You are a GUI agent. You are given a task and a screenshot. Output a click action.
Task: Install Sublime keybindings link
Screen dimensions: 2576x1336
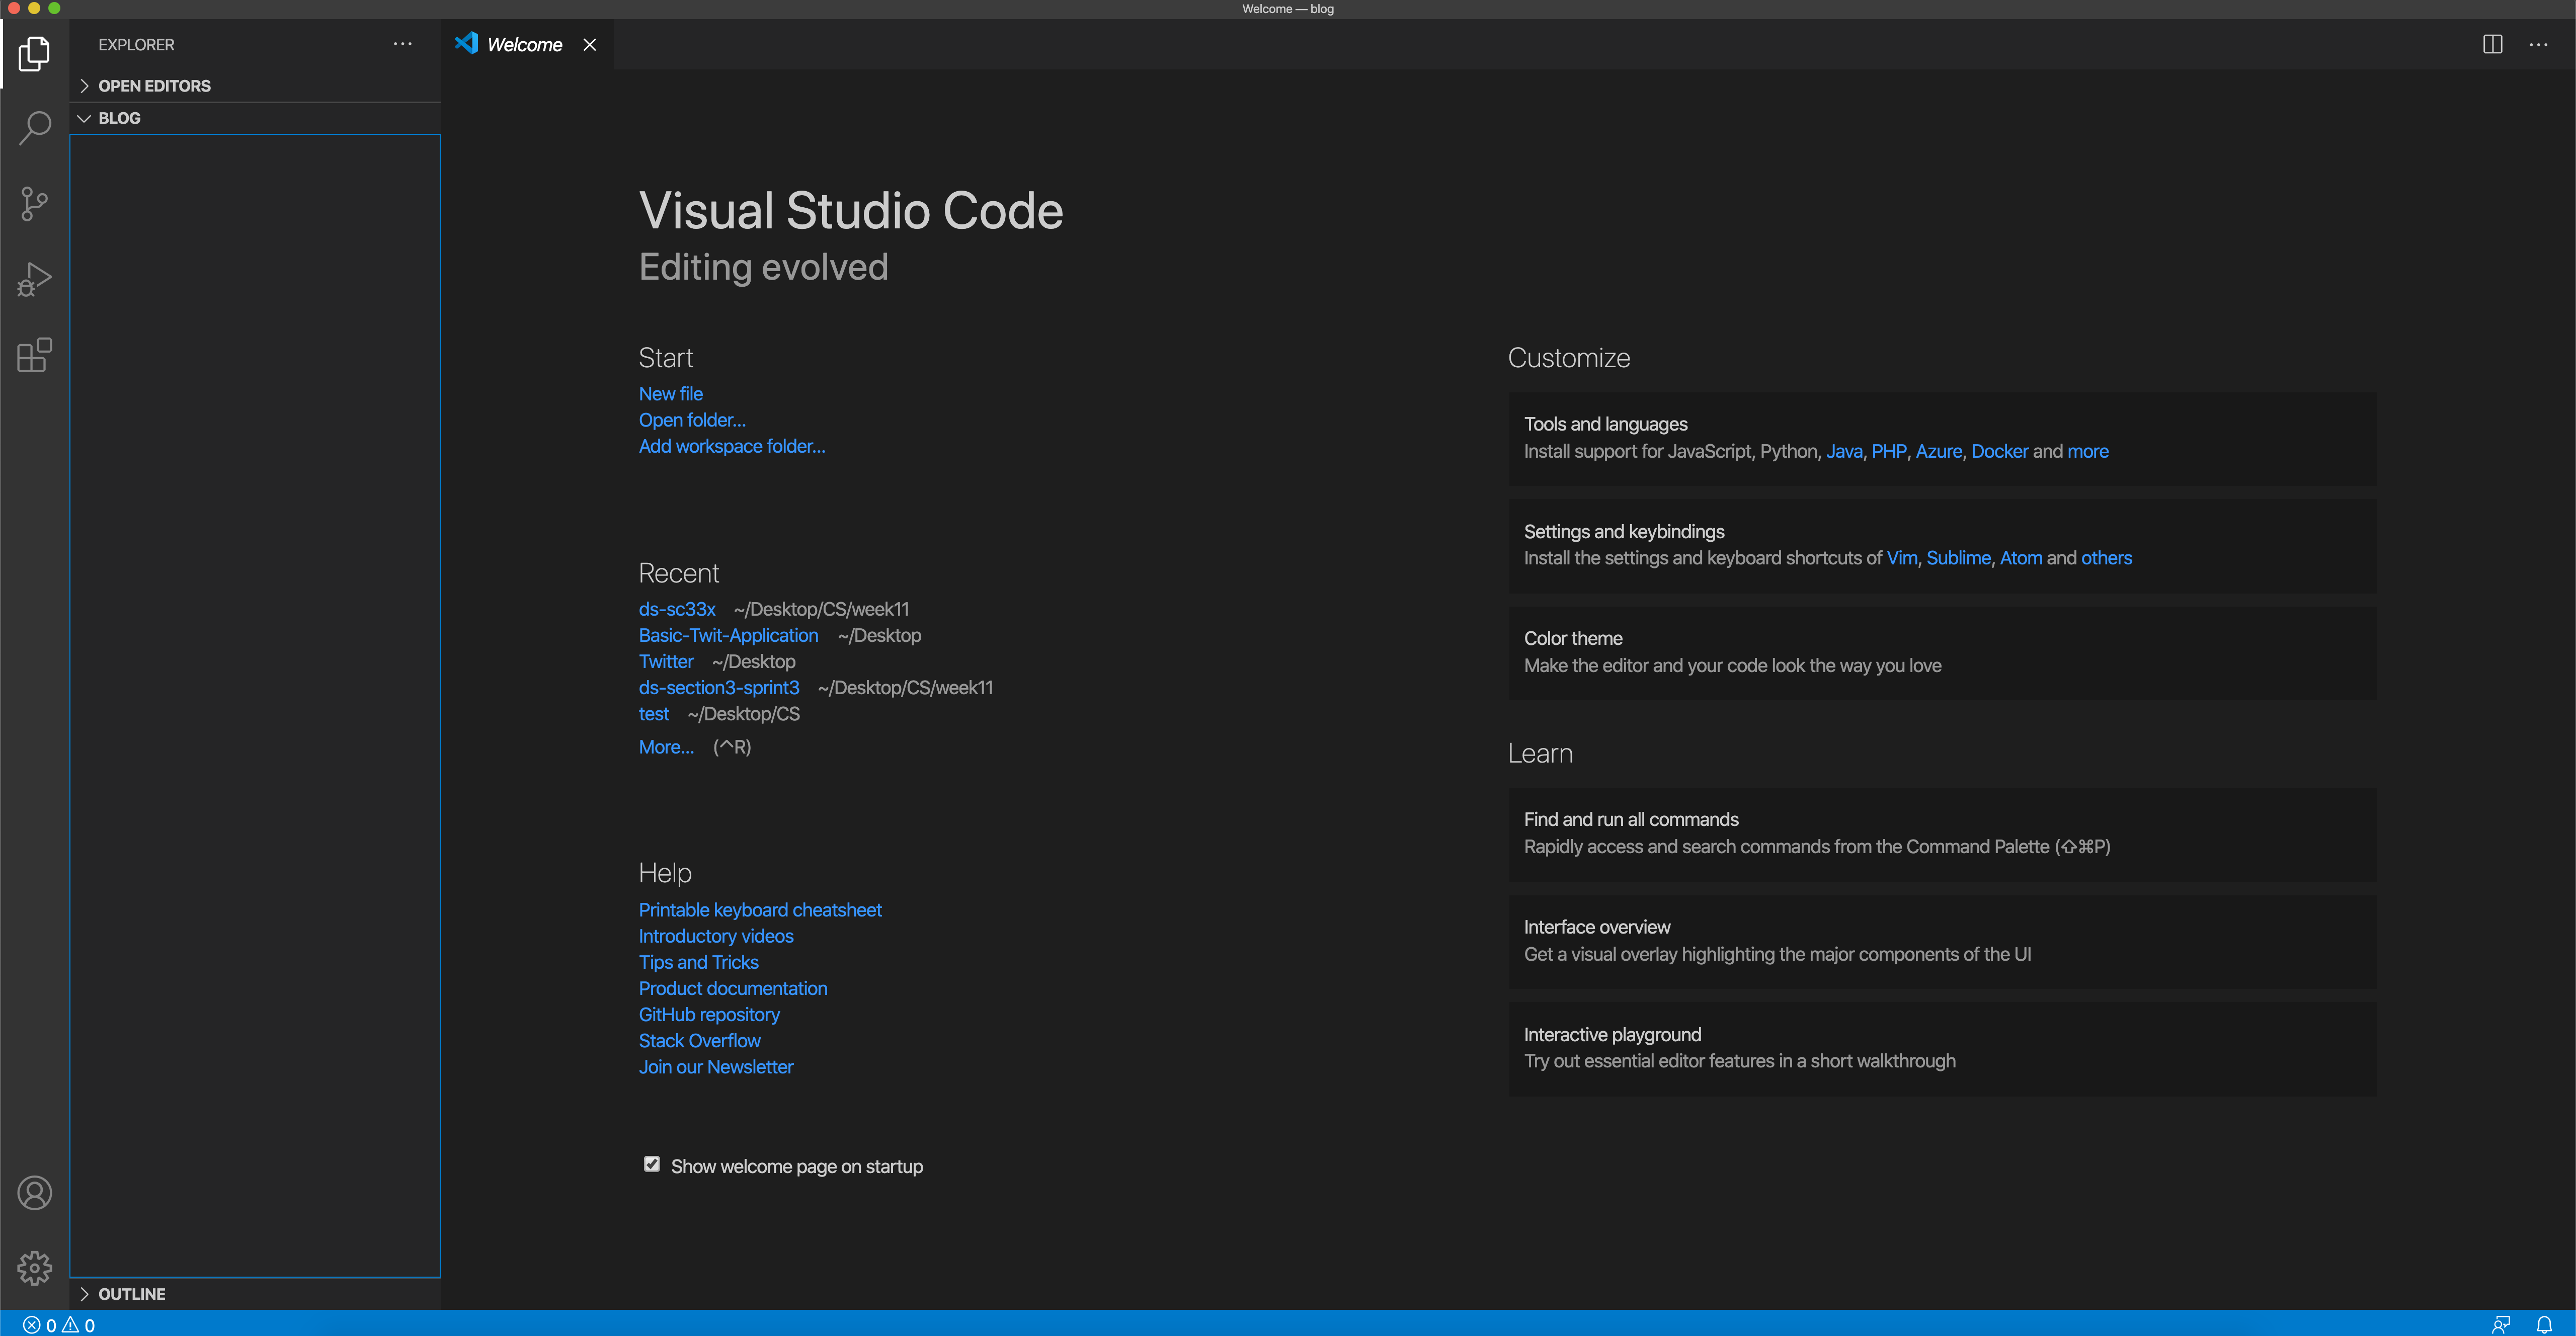[x=1958, y=558]
